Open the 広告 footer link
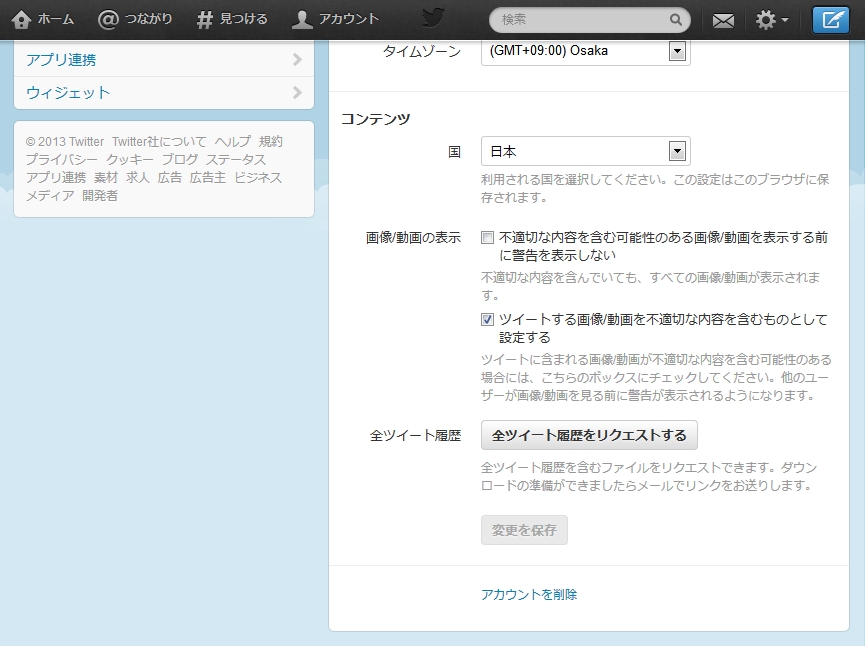This screenshot has height=646, width=865. point(169,178)
